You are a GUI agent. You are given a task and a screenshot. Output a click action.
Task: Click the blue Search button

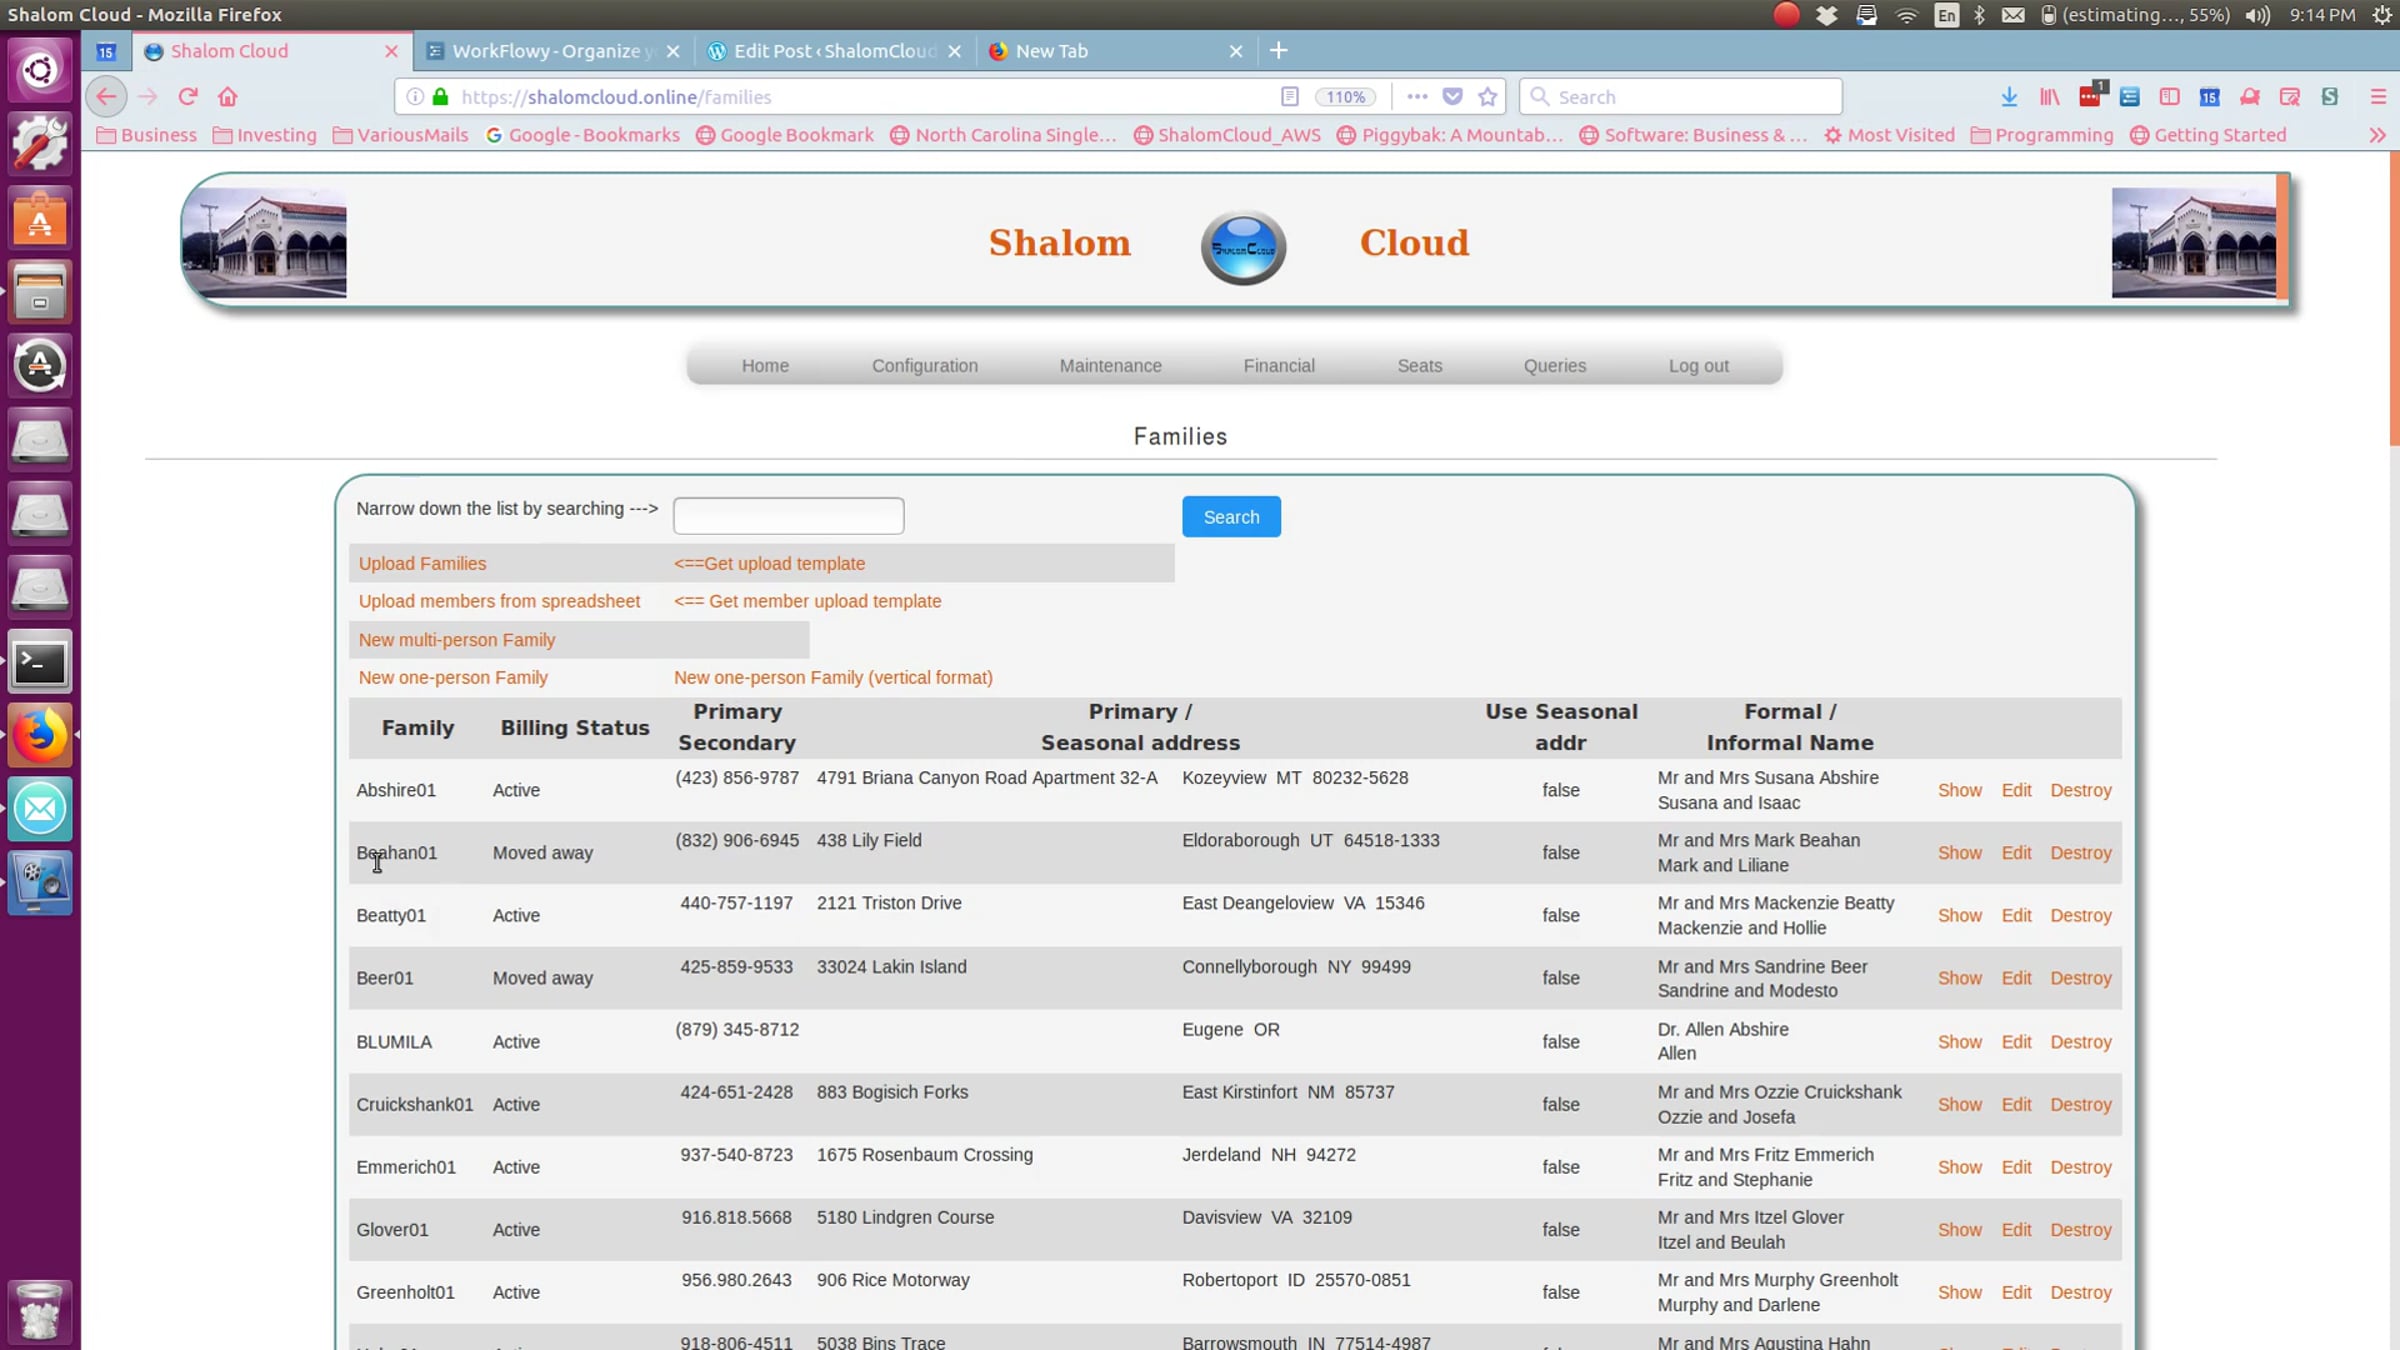pos(1231,517)
